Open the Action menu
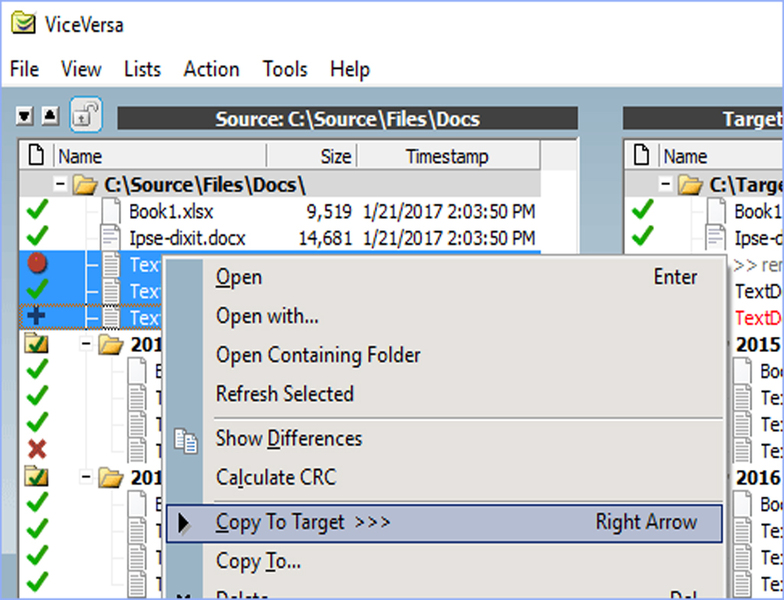 point(212,69)
